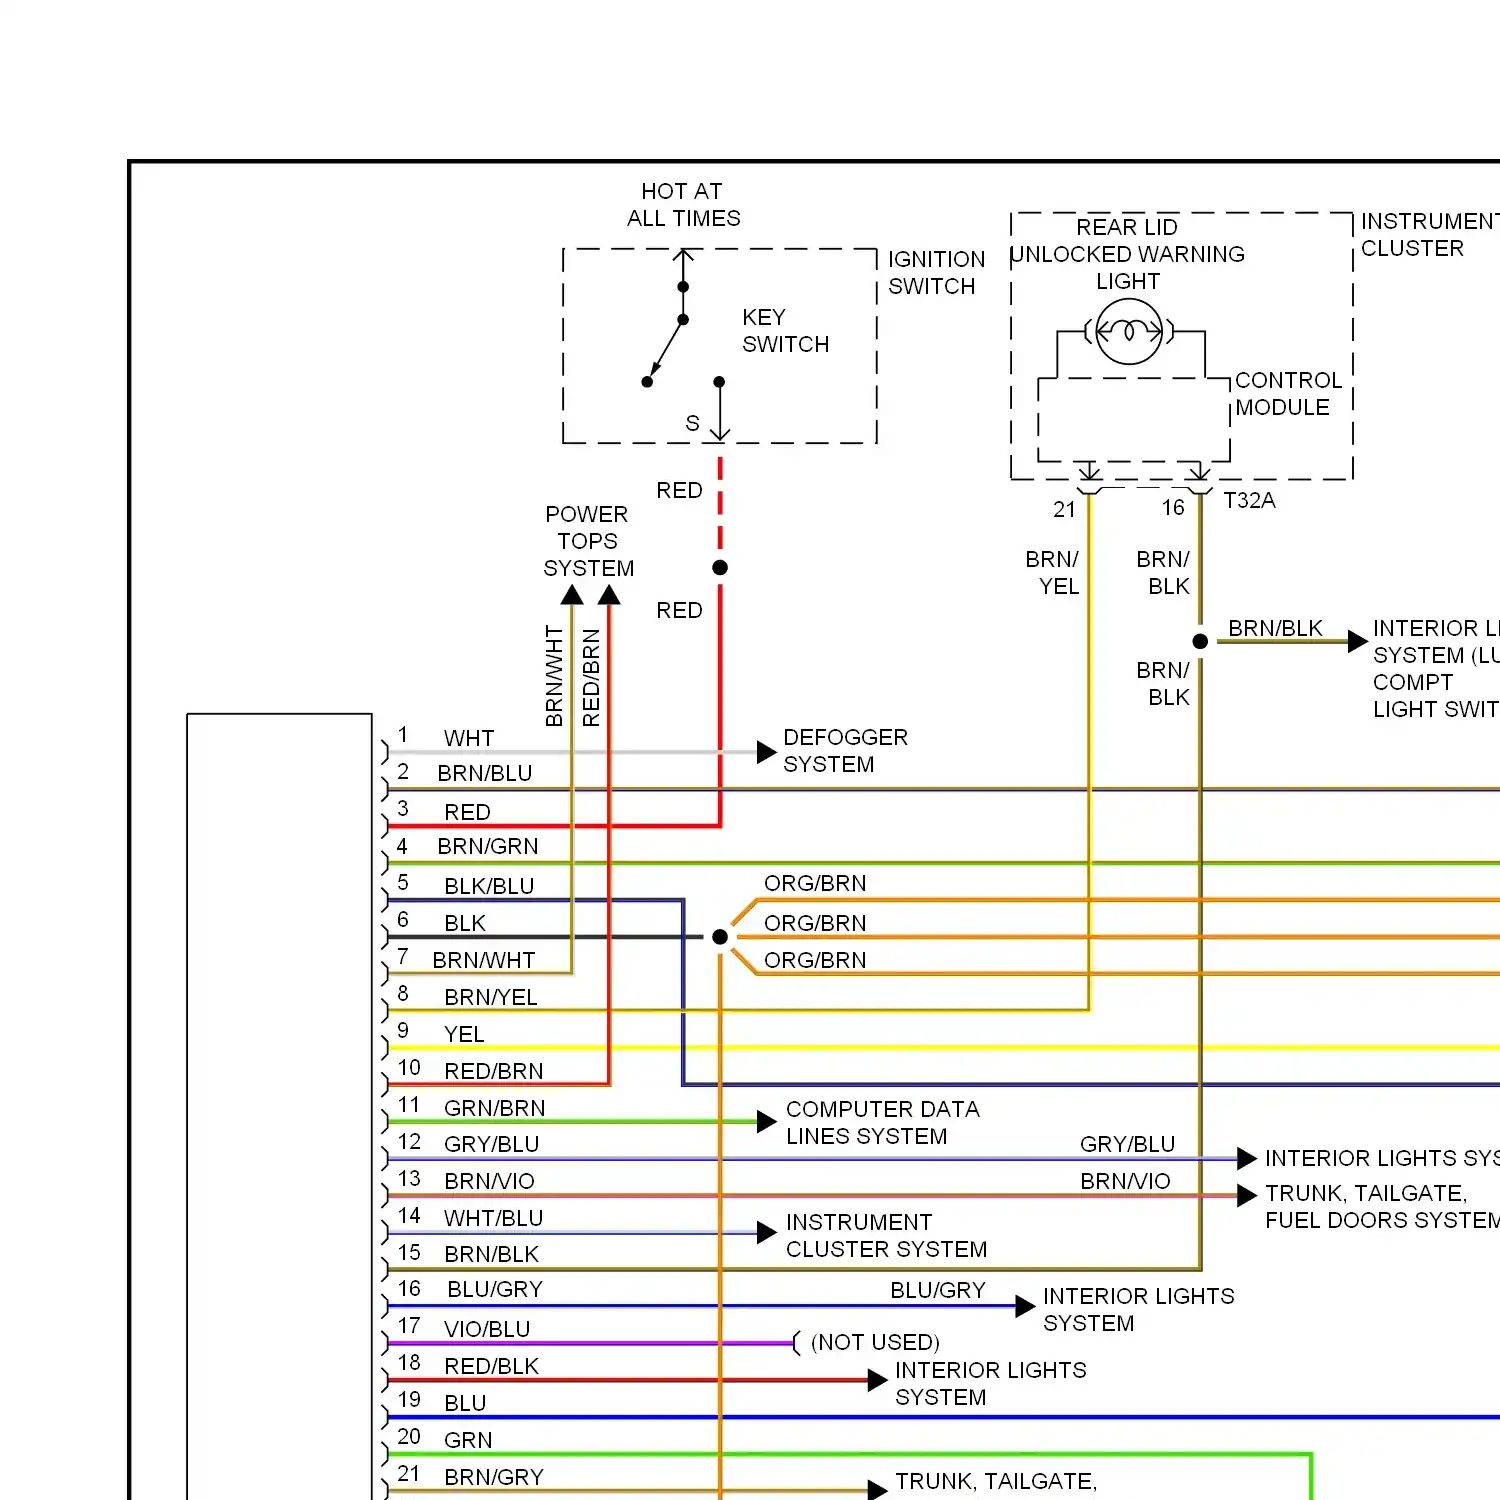Screen dimensions: 1500x1500
Task: Click the BLU label on pin 19
Action: click(465, 1403)
